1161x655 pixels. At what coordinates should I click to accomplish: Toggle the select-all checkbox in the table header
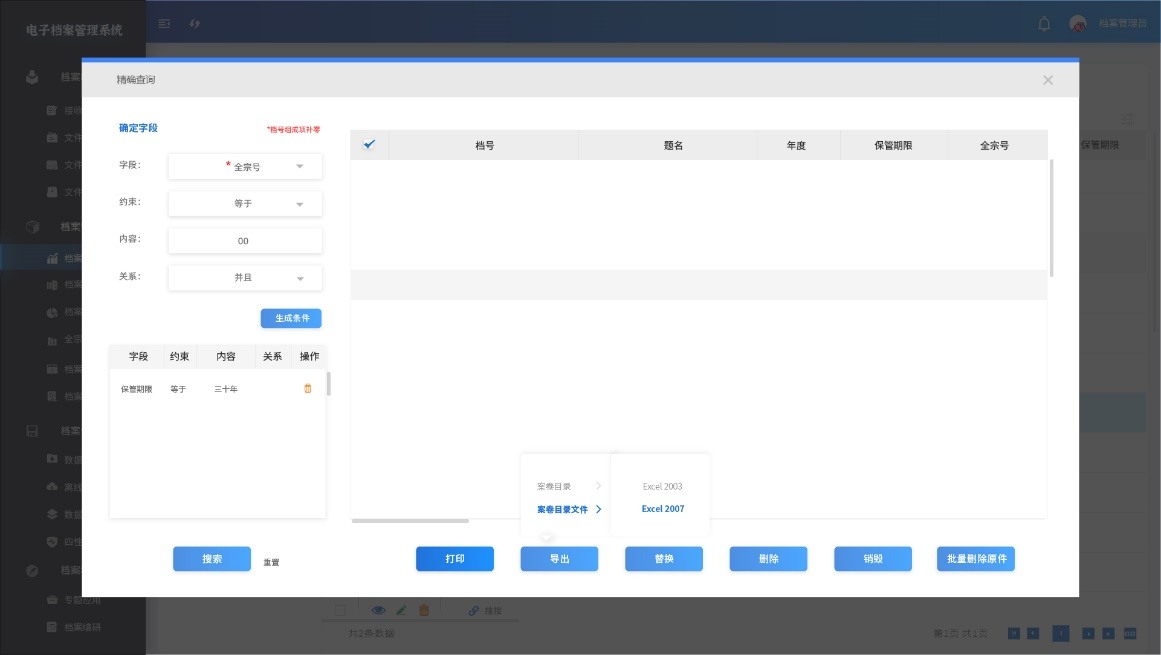pos(369,145)
